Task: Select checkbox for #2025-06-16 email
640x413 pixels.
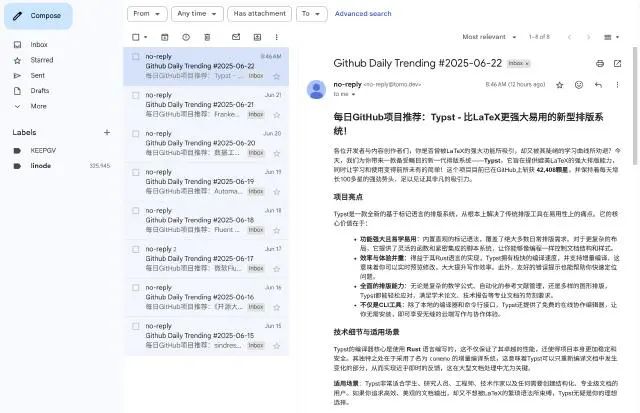Action: click(136, 288)
